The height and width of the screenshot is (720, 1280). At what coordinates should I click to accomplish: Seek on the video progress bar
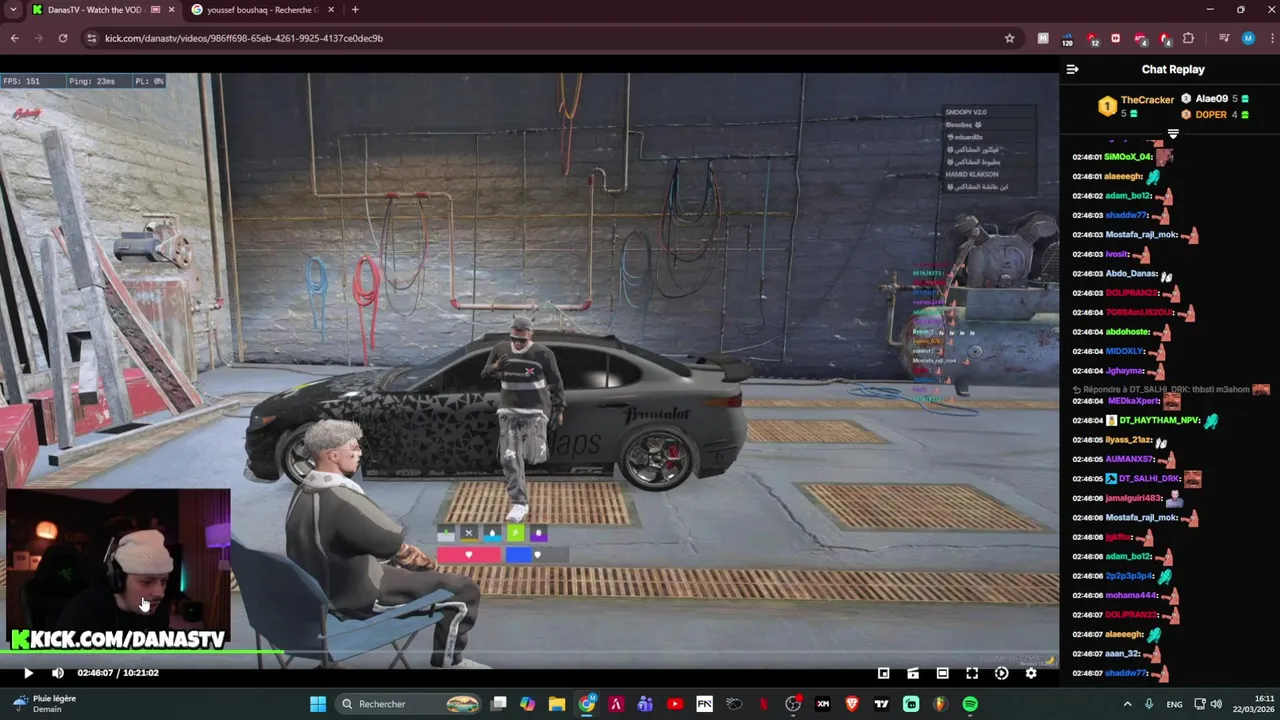529,653
